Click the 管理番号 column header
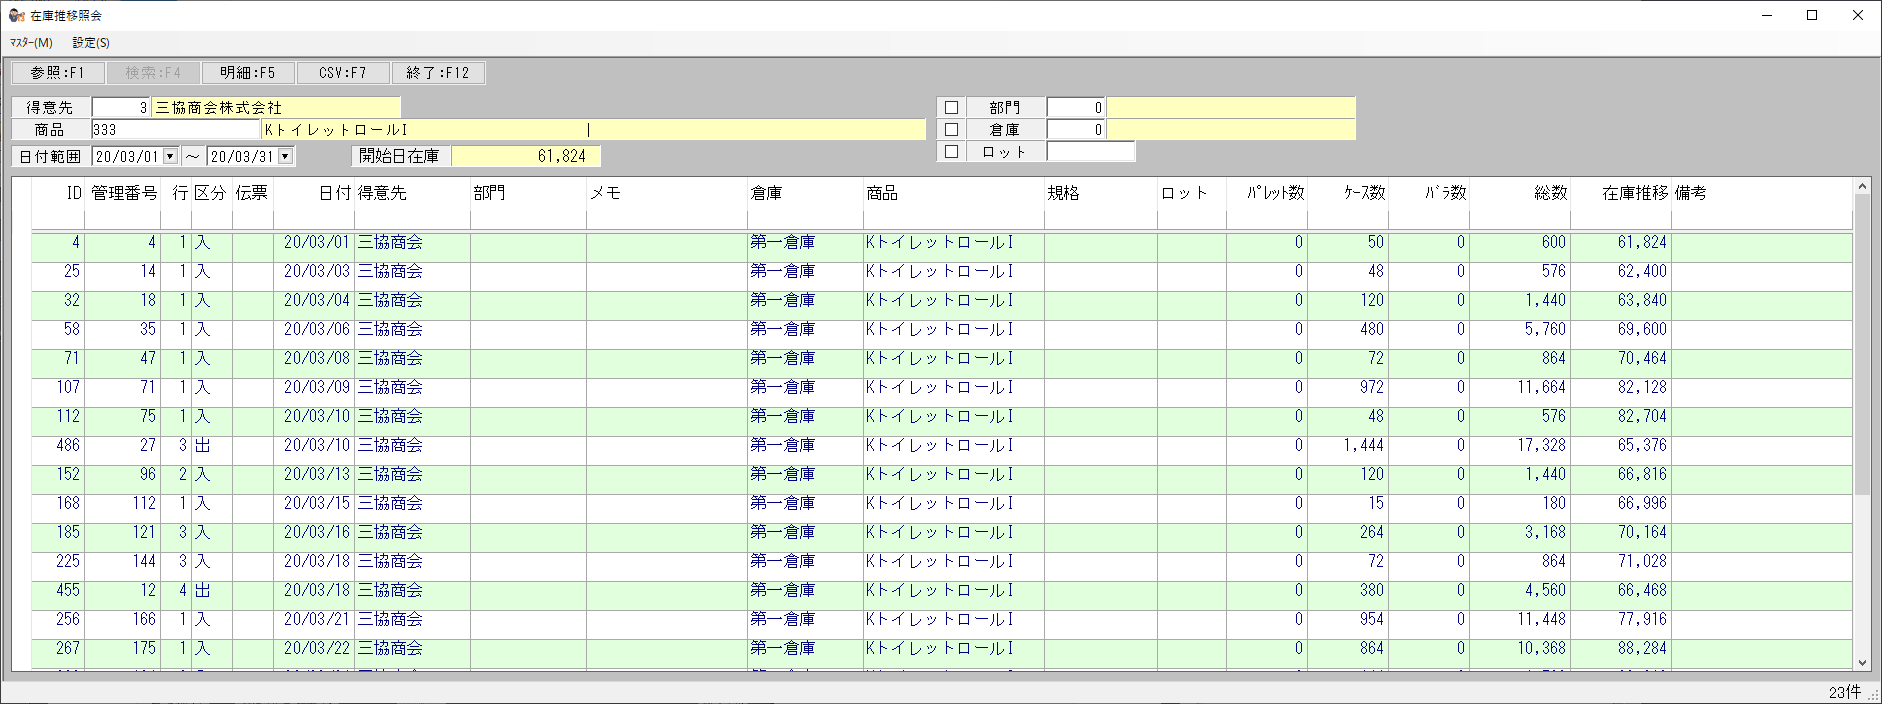 click(x=123, y=193)
